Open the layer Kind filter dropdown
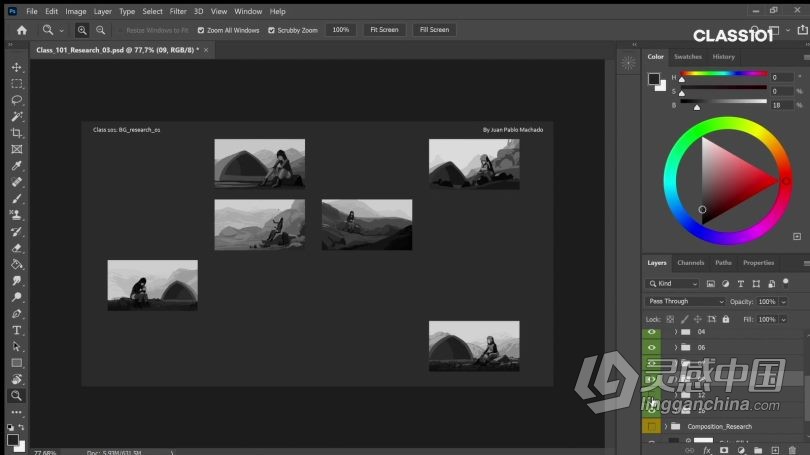The image size is (810, 455). pyautogui.click(x=673, y=284)
